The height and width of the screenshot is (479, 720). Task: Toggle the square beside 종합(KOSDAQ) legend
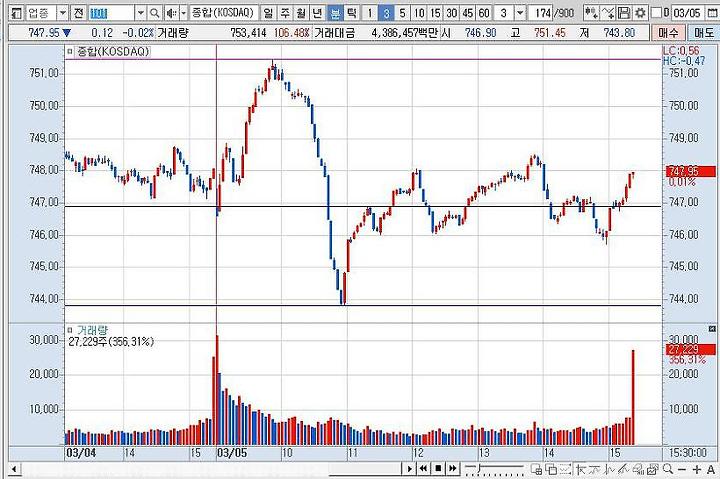[x=70, y=51]
